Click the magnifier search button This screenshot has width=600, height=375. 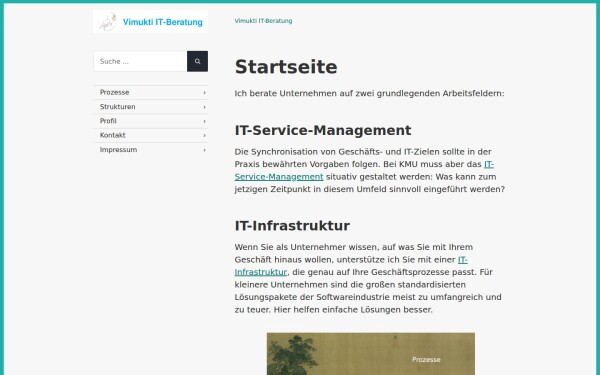pyautogui.click(x=197, y=61)
